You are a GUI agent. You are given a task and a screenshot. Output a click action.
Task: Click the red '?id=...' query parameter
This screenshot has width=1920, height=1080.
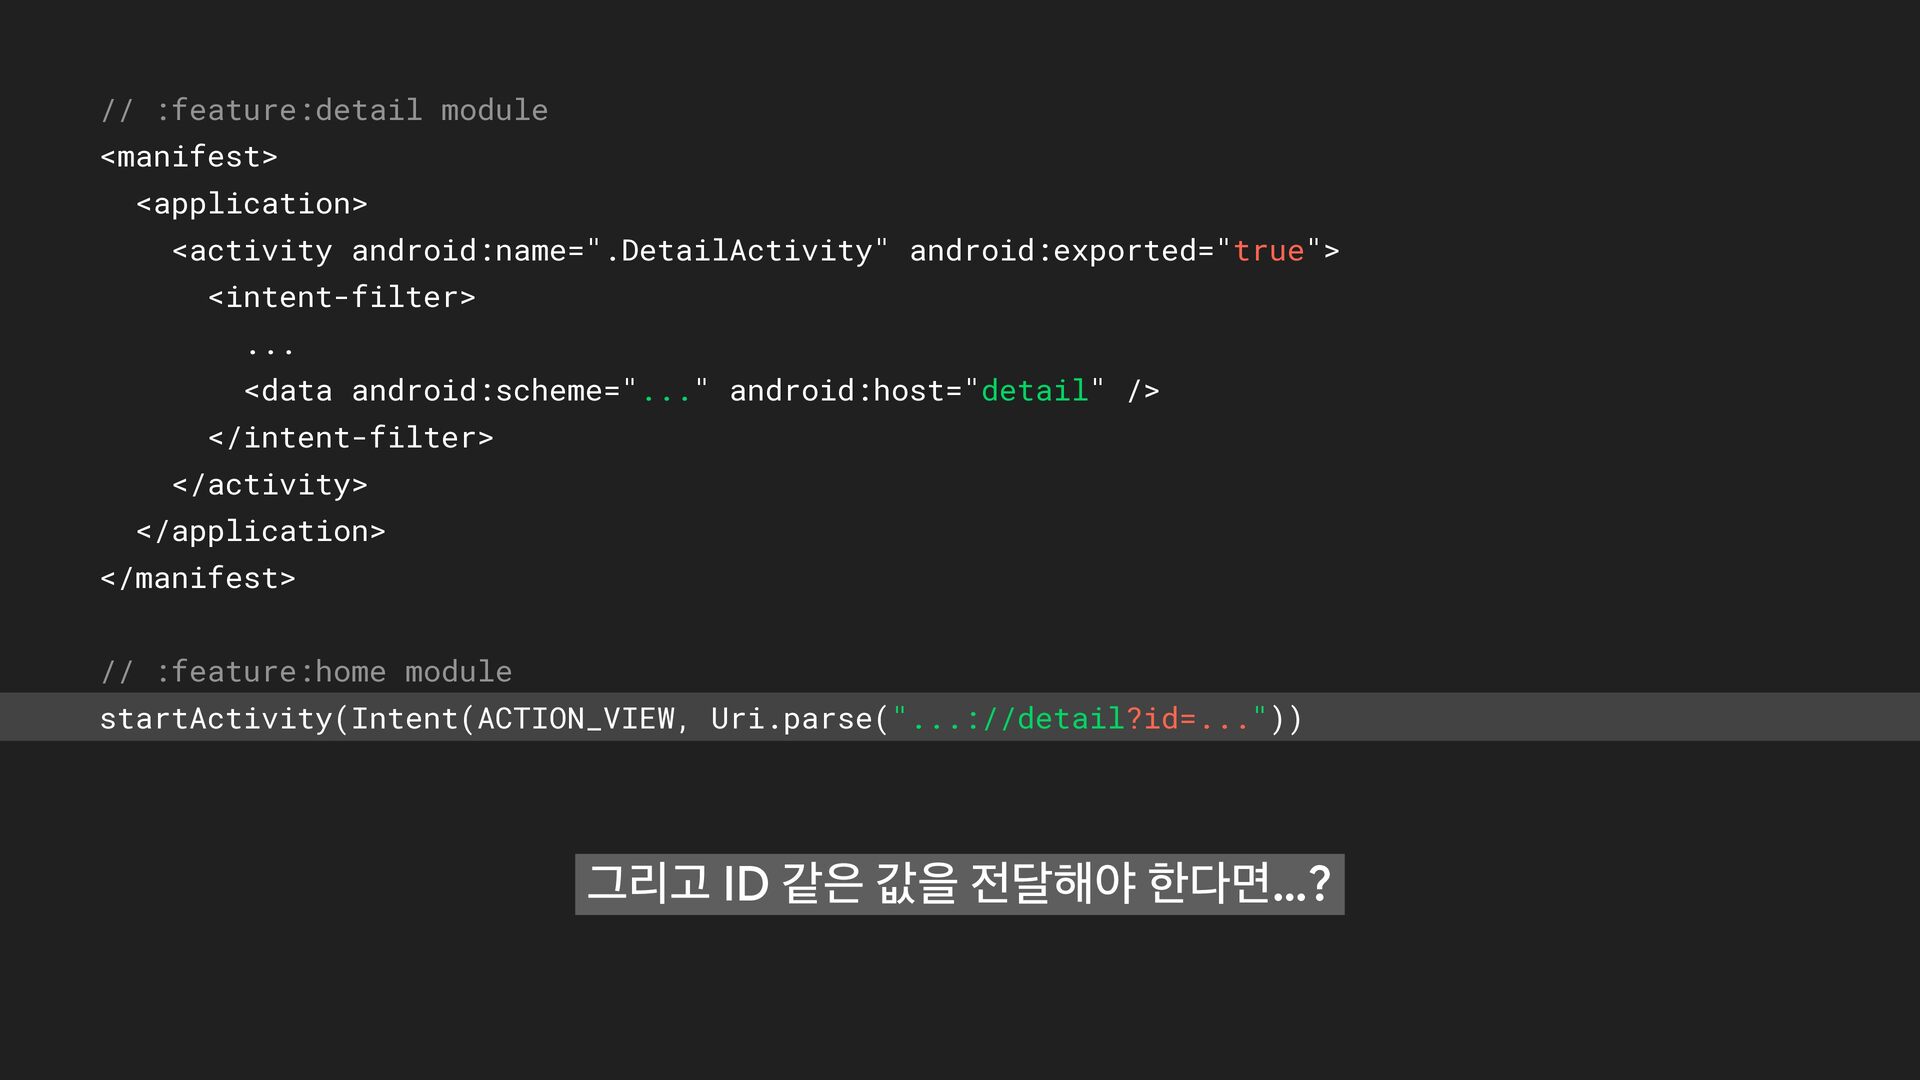(1188, 719)
